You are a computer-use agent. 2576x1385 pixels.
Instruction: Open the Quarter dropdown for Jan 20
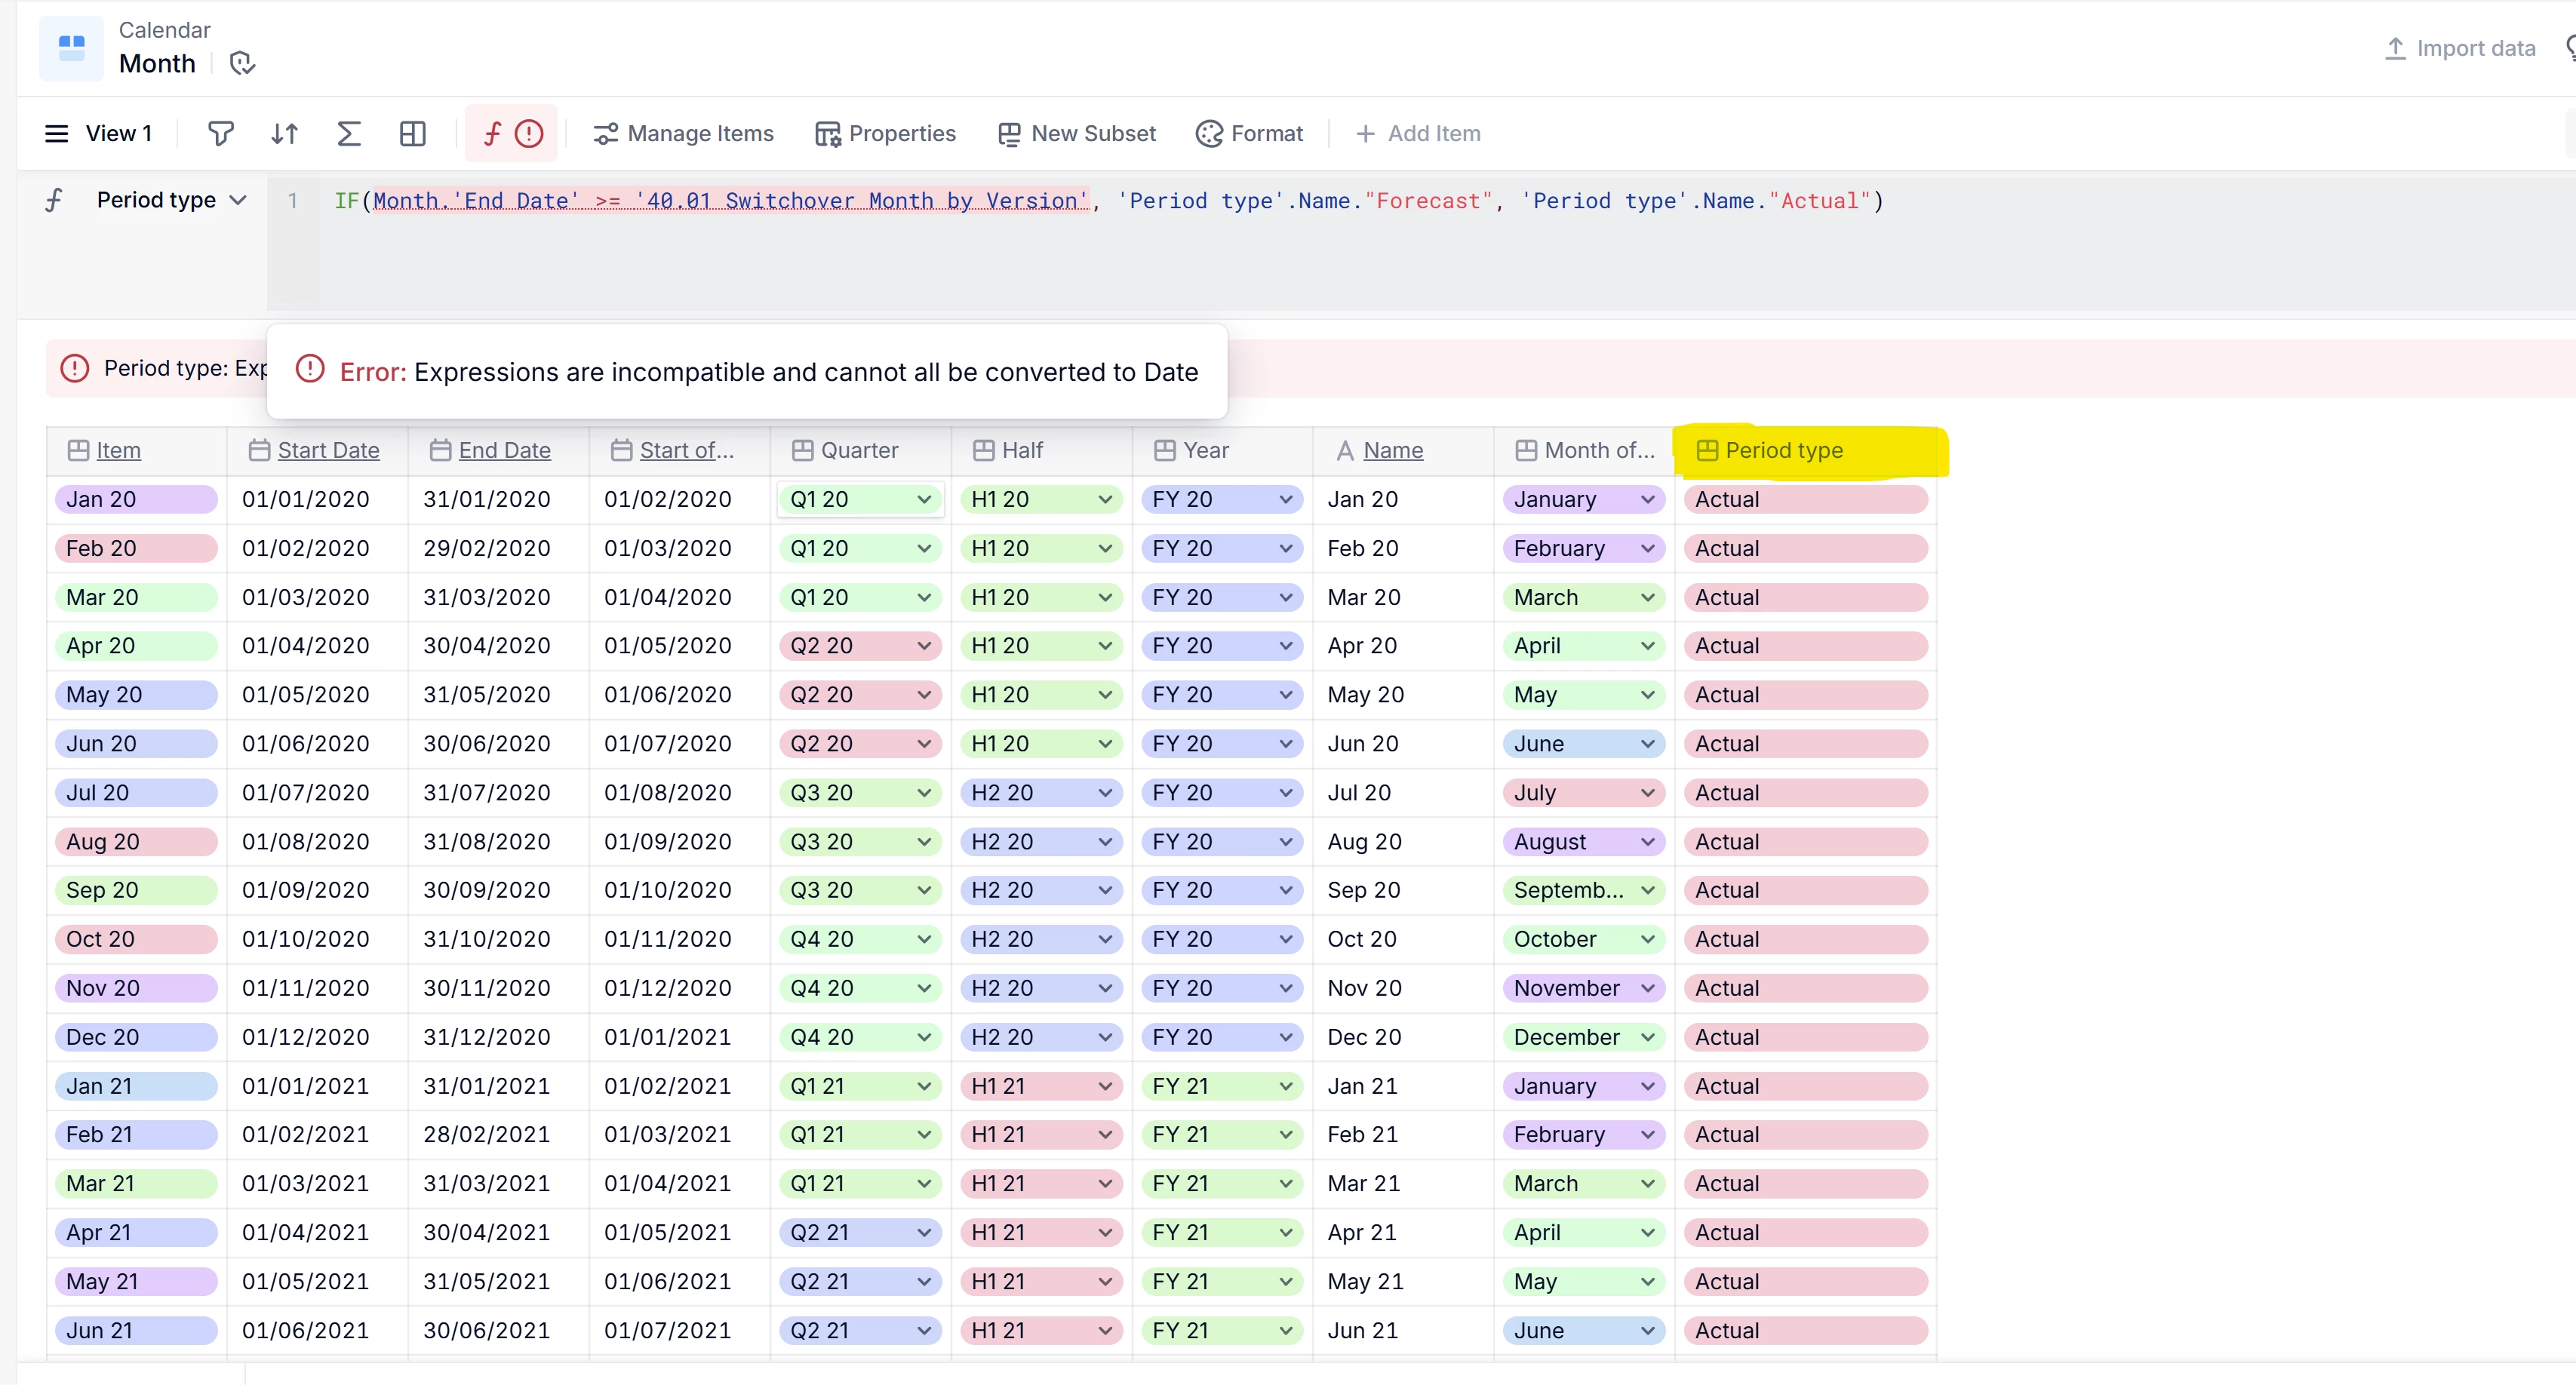pos(924,499)
